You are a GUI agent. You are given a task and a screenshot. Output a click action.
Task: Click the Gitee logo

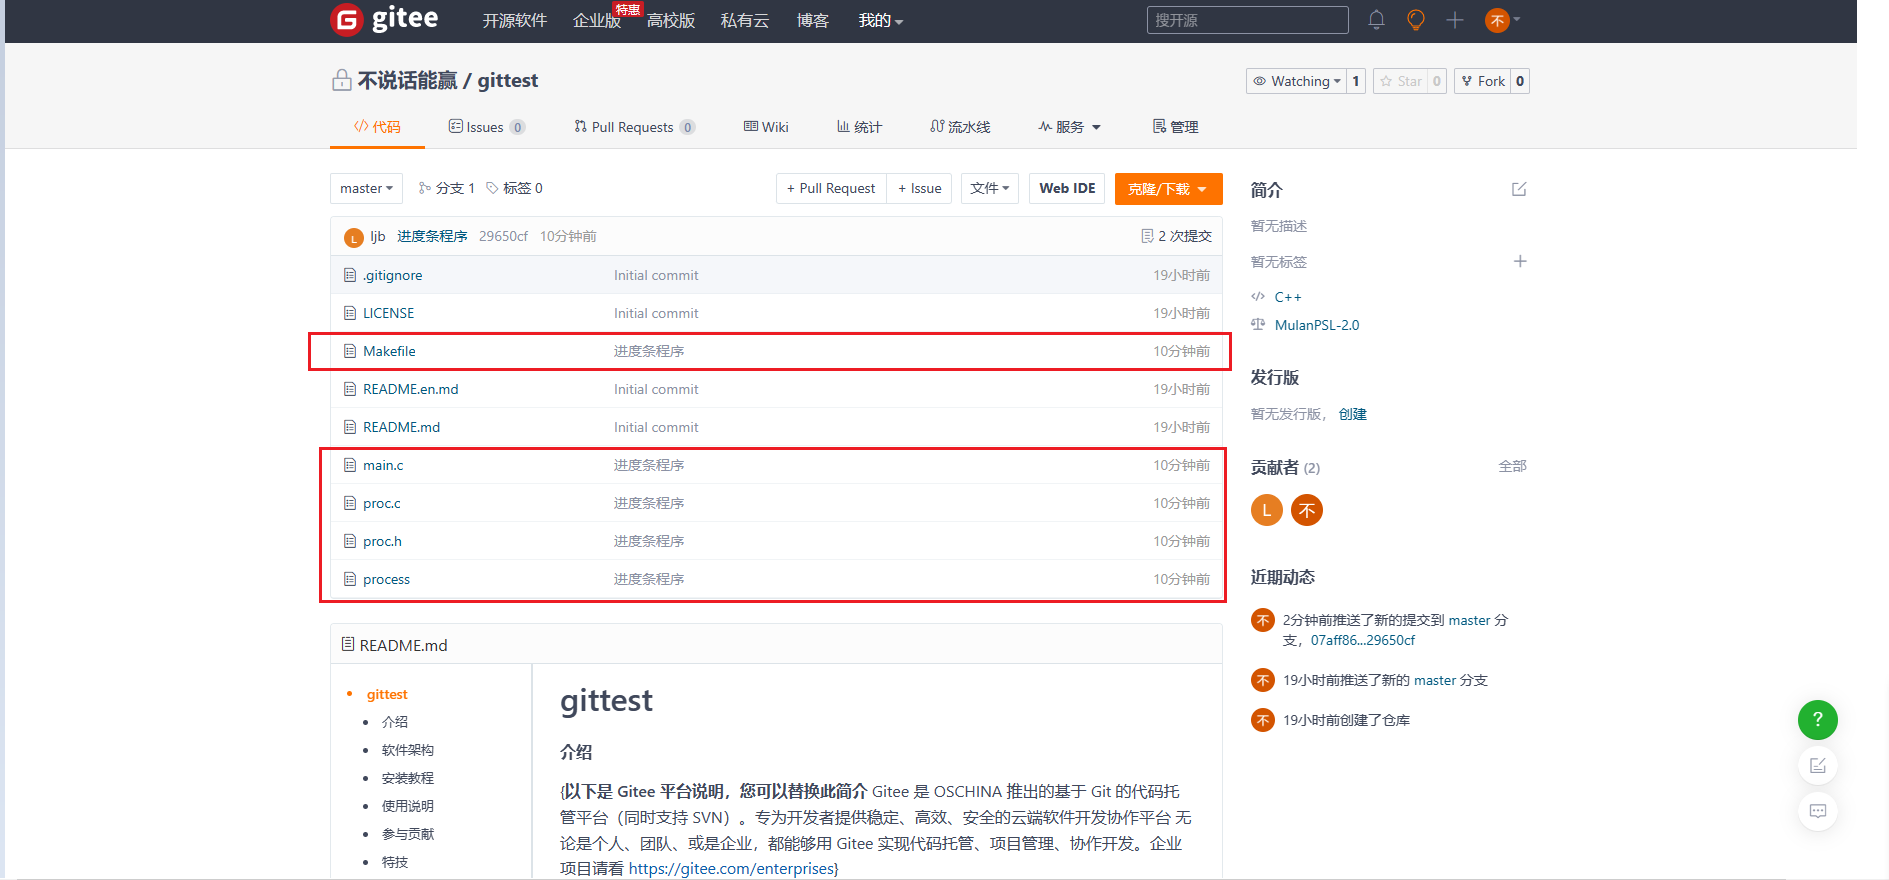coord(384,19)
